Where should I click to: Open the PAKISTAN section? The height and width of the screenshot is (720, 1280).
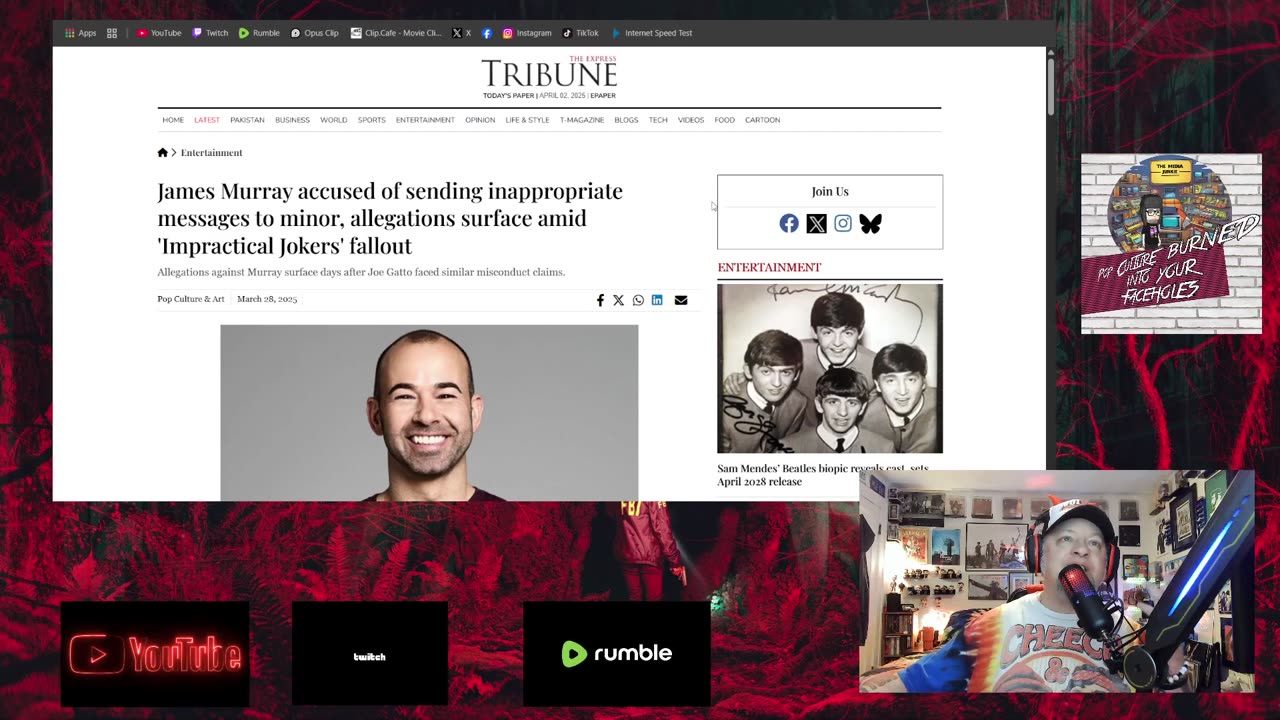247,120
